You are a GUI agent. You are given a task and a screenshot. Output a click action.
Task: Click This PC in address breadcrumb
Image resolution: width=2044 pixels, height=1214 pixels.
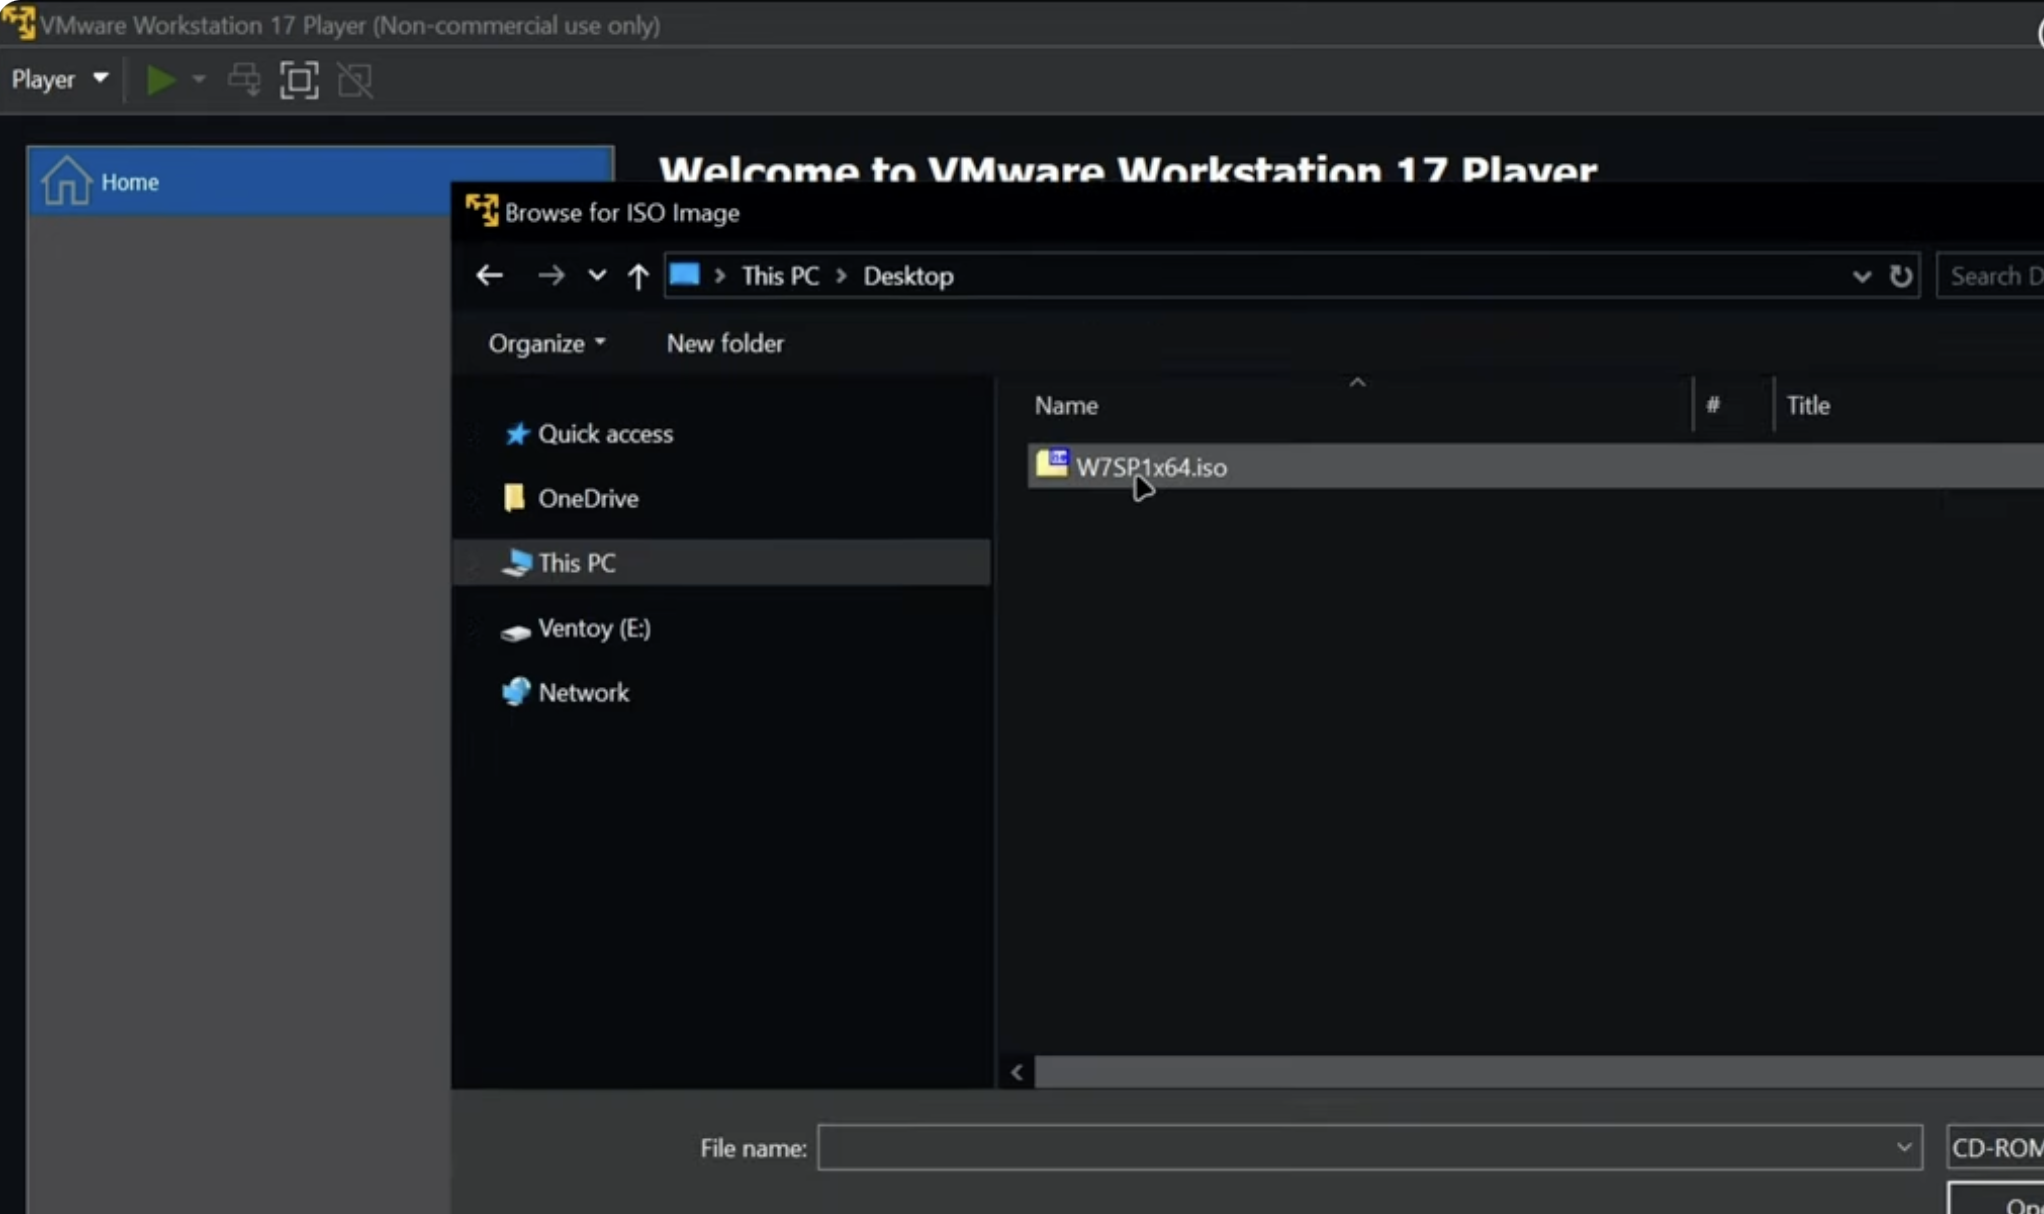(x=780, y=276)
